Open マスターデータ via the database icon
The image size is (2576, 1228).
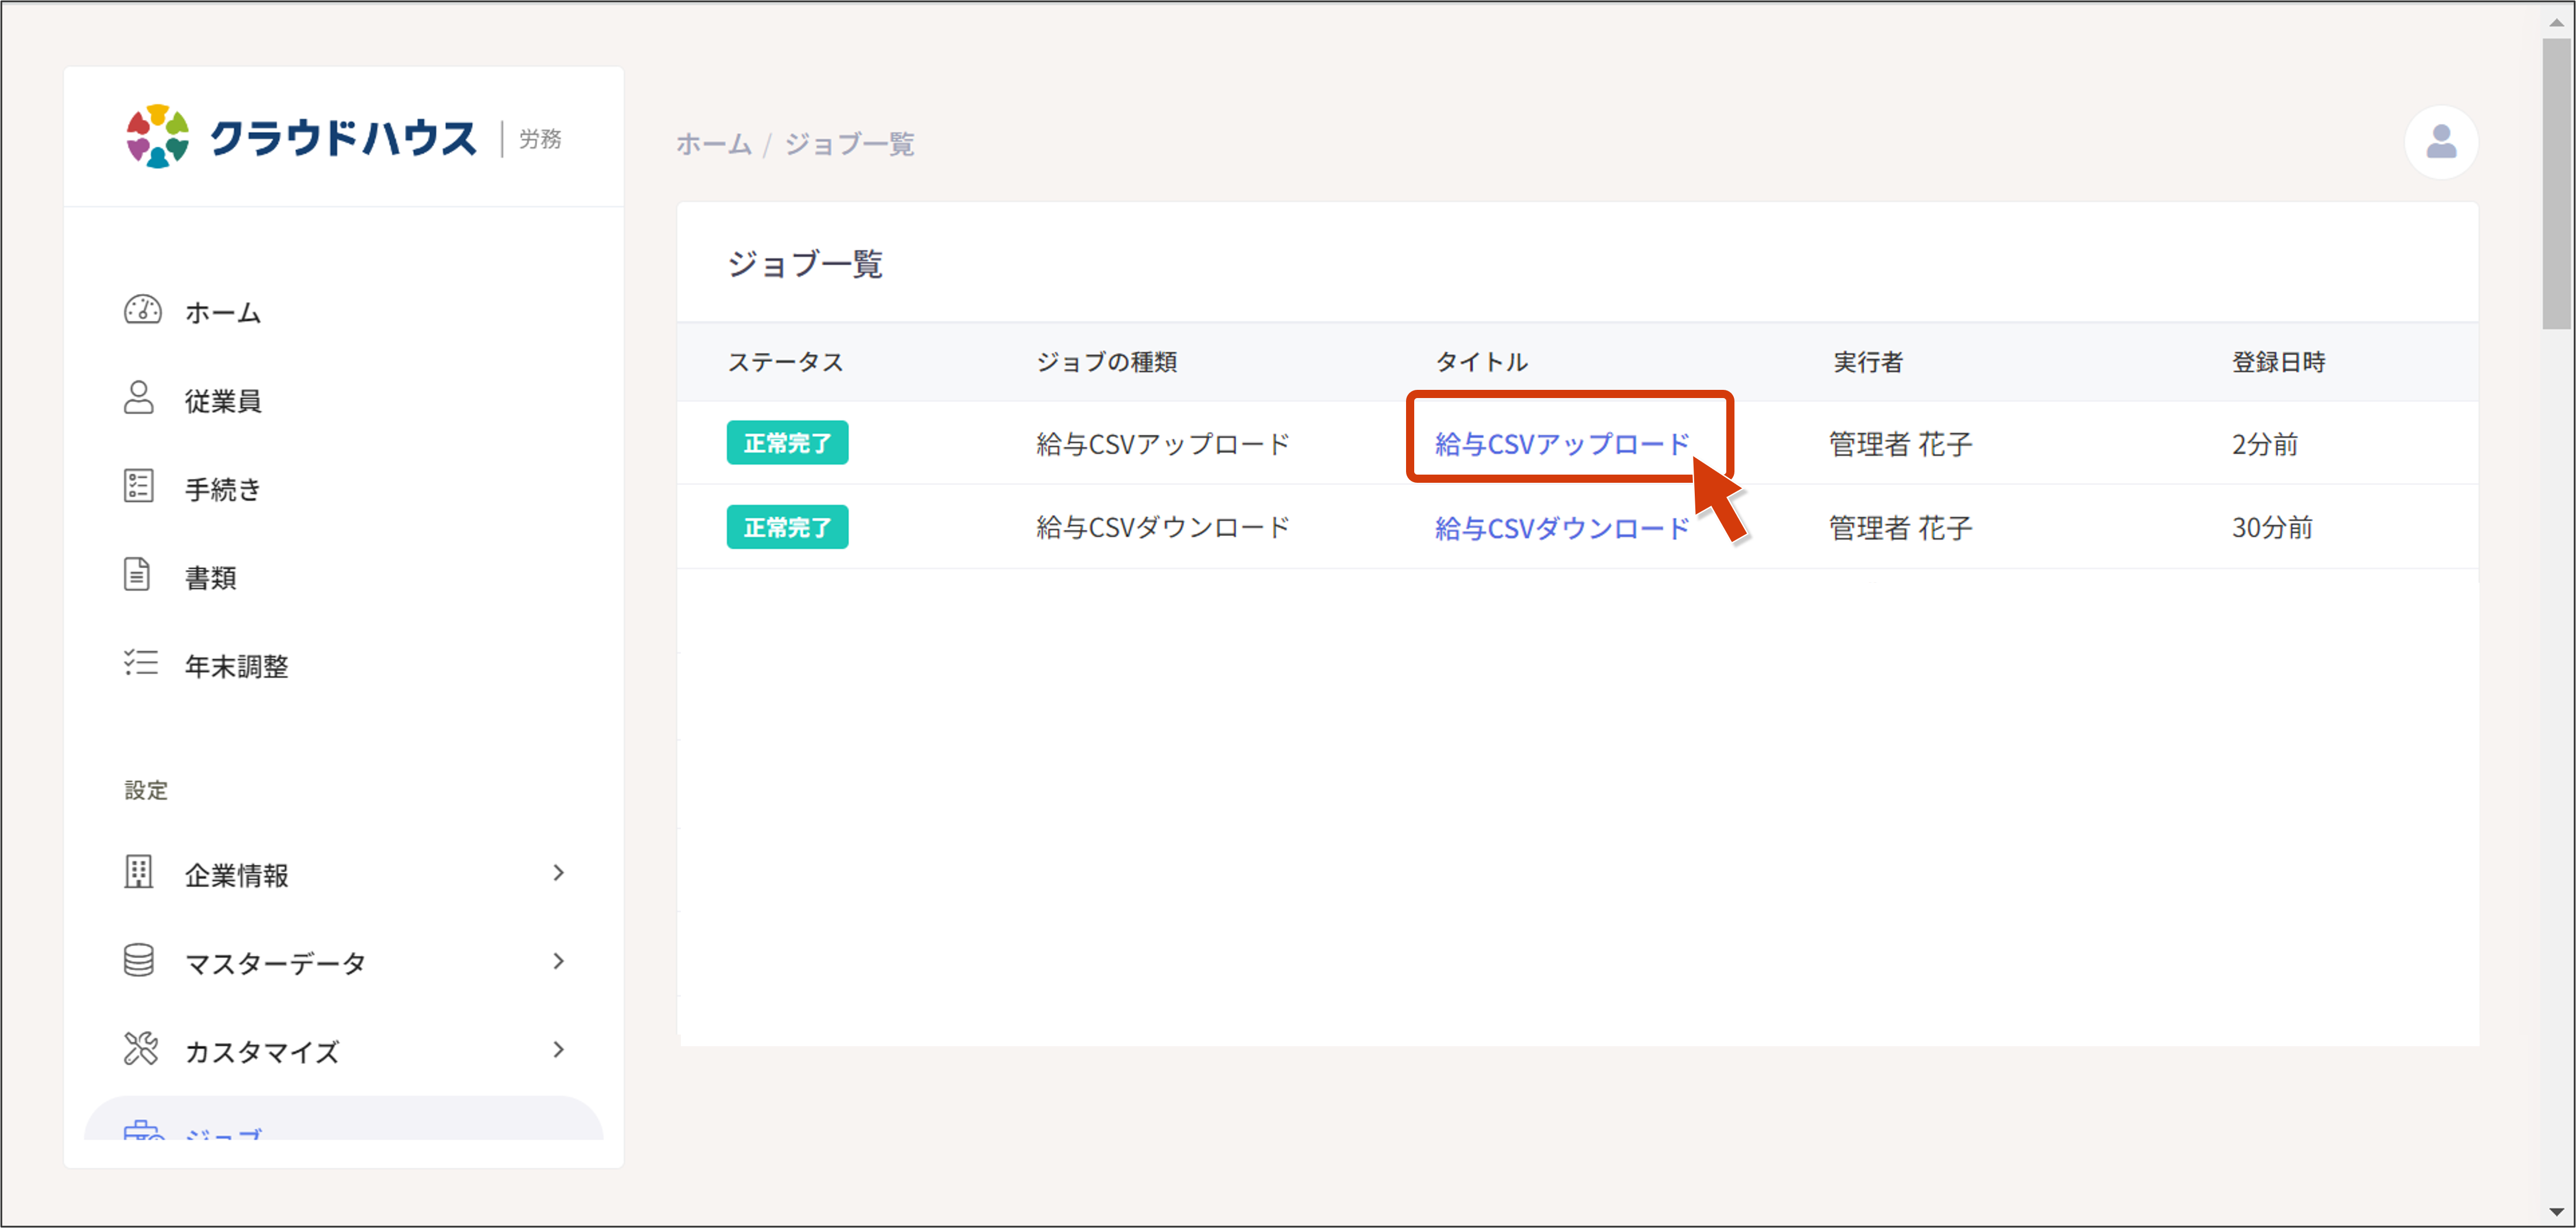tap(139, 961)
